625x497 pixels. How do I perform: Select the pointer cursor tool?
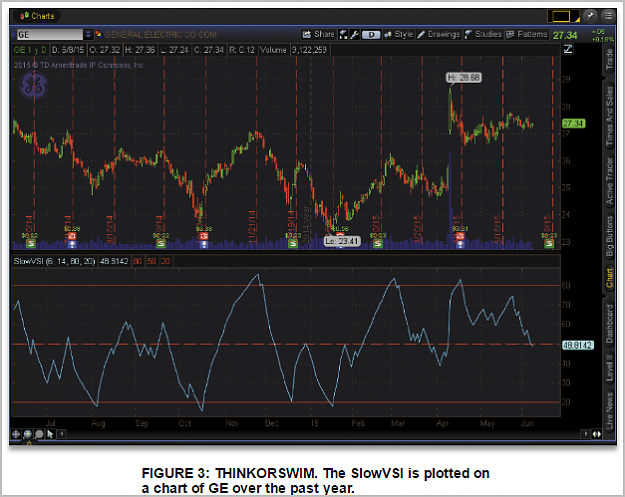tap(50, 434)
